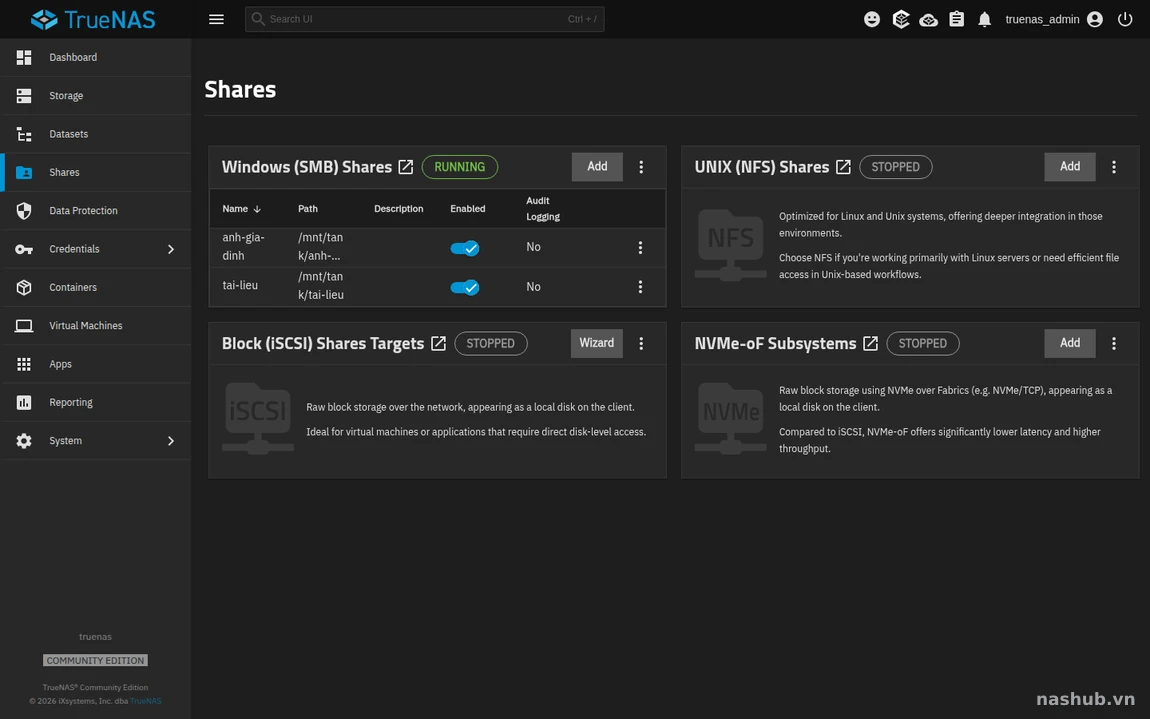Toggle the sidebar with the hamburger menu icon

[x=216, y=19]
